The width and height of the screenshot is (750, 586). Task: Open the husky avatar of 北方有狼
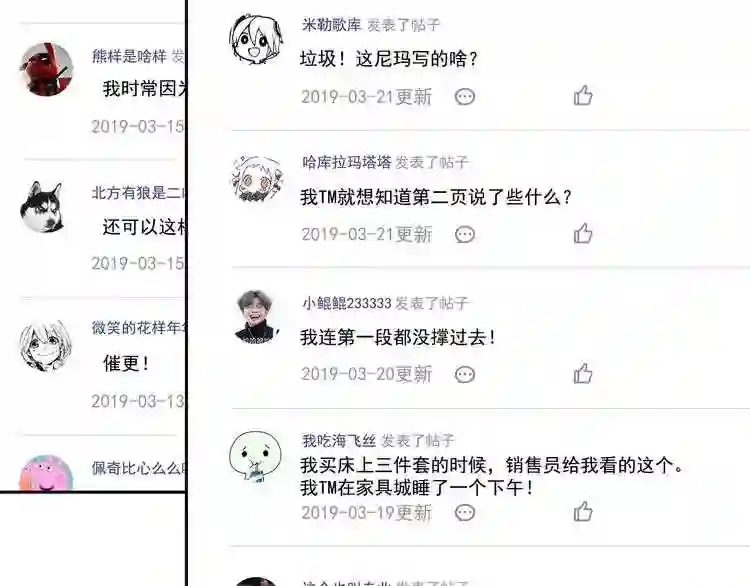(x=42, y=207)
